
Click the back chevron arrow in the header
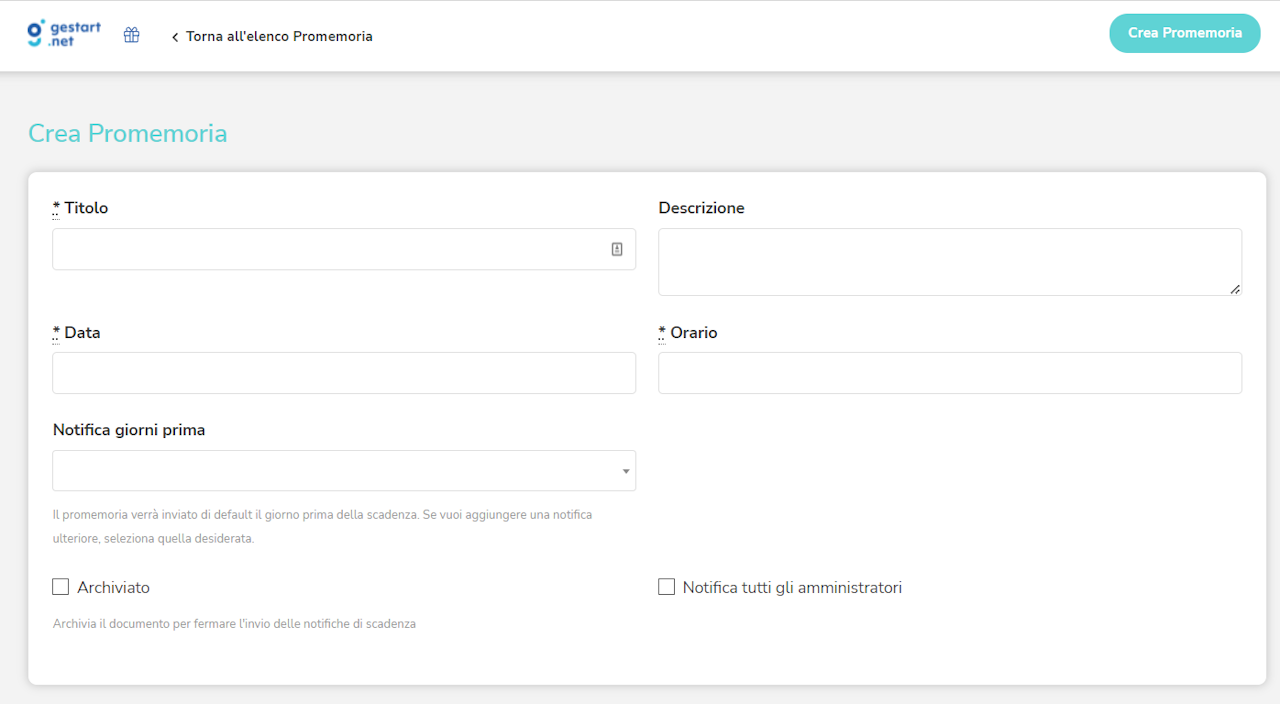(174, 36)
